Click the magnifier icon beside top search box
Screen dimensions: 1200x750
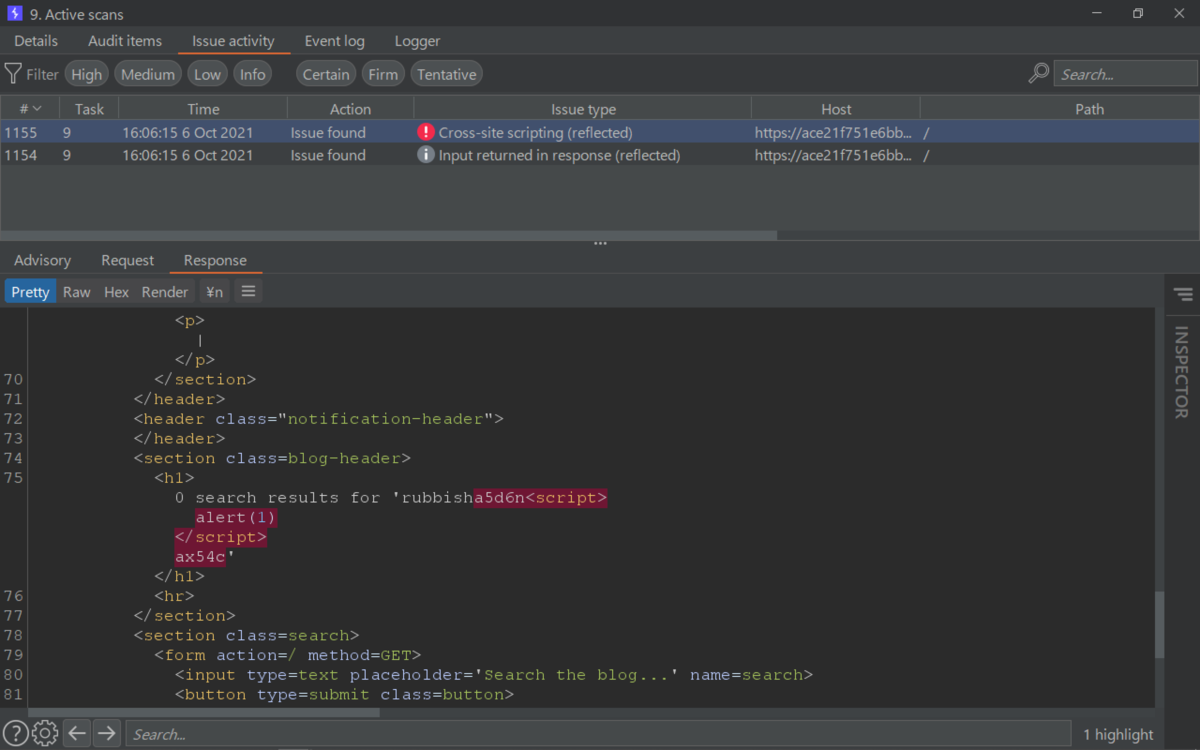(1039, 73)
